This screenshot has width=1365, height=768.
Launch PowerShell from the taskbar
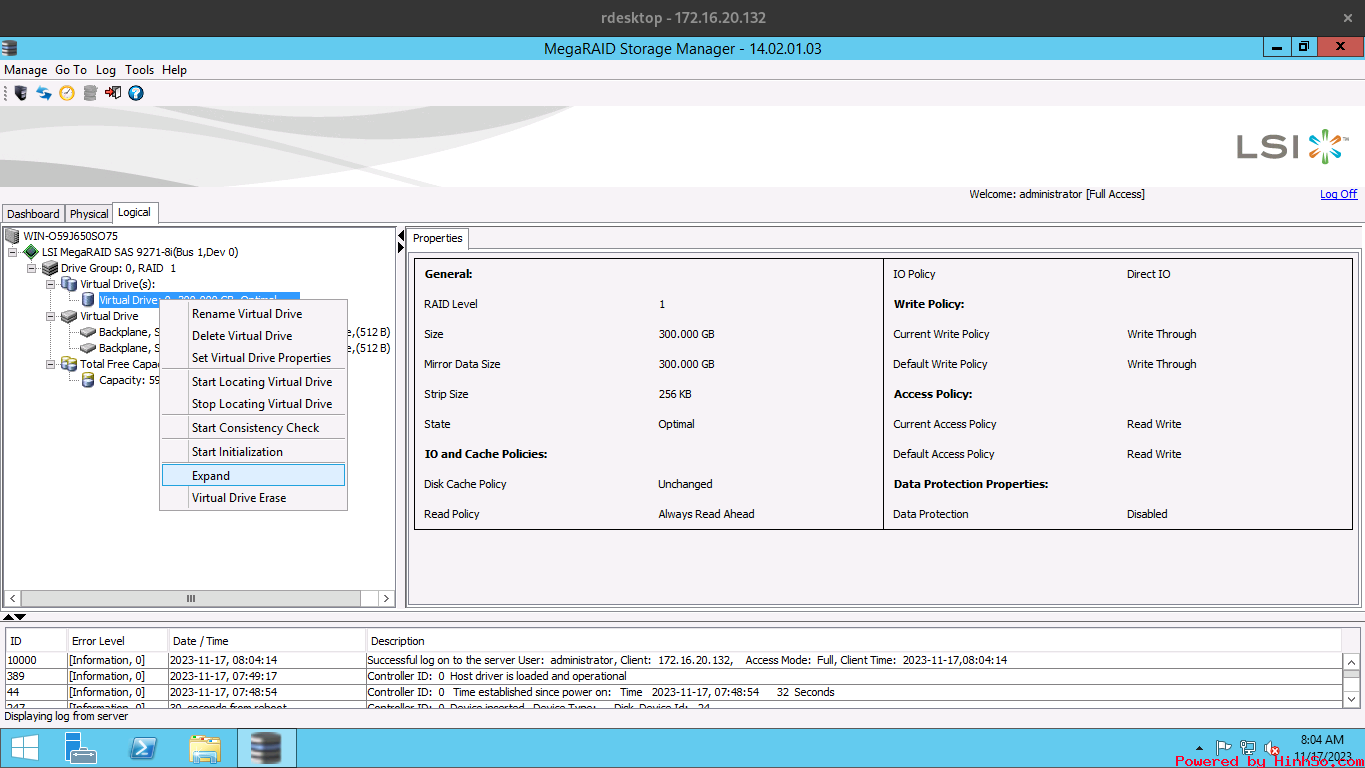[143, 748]
